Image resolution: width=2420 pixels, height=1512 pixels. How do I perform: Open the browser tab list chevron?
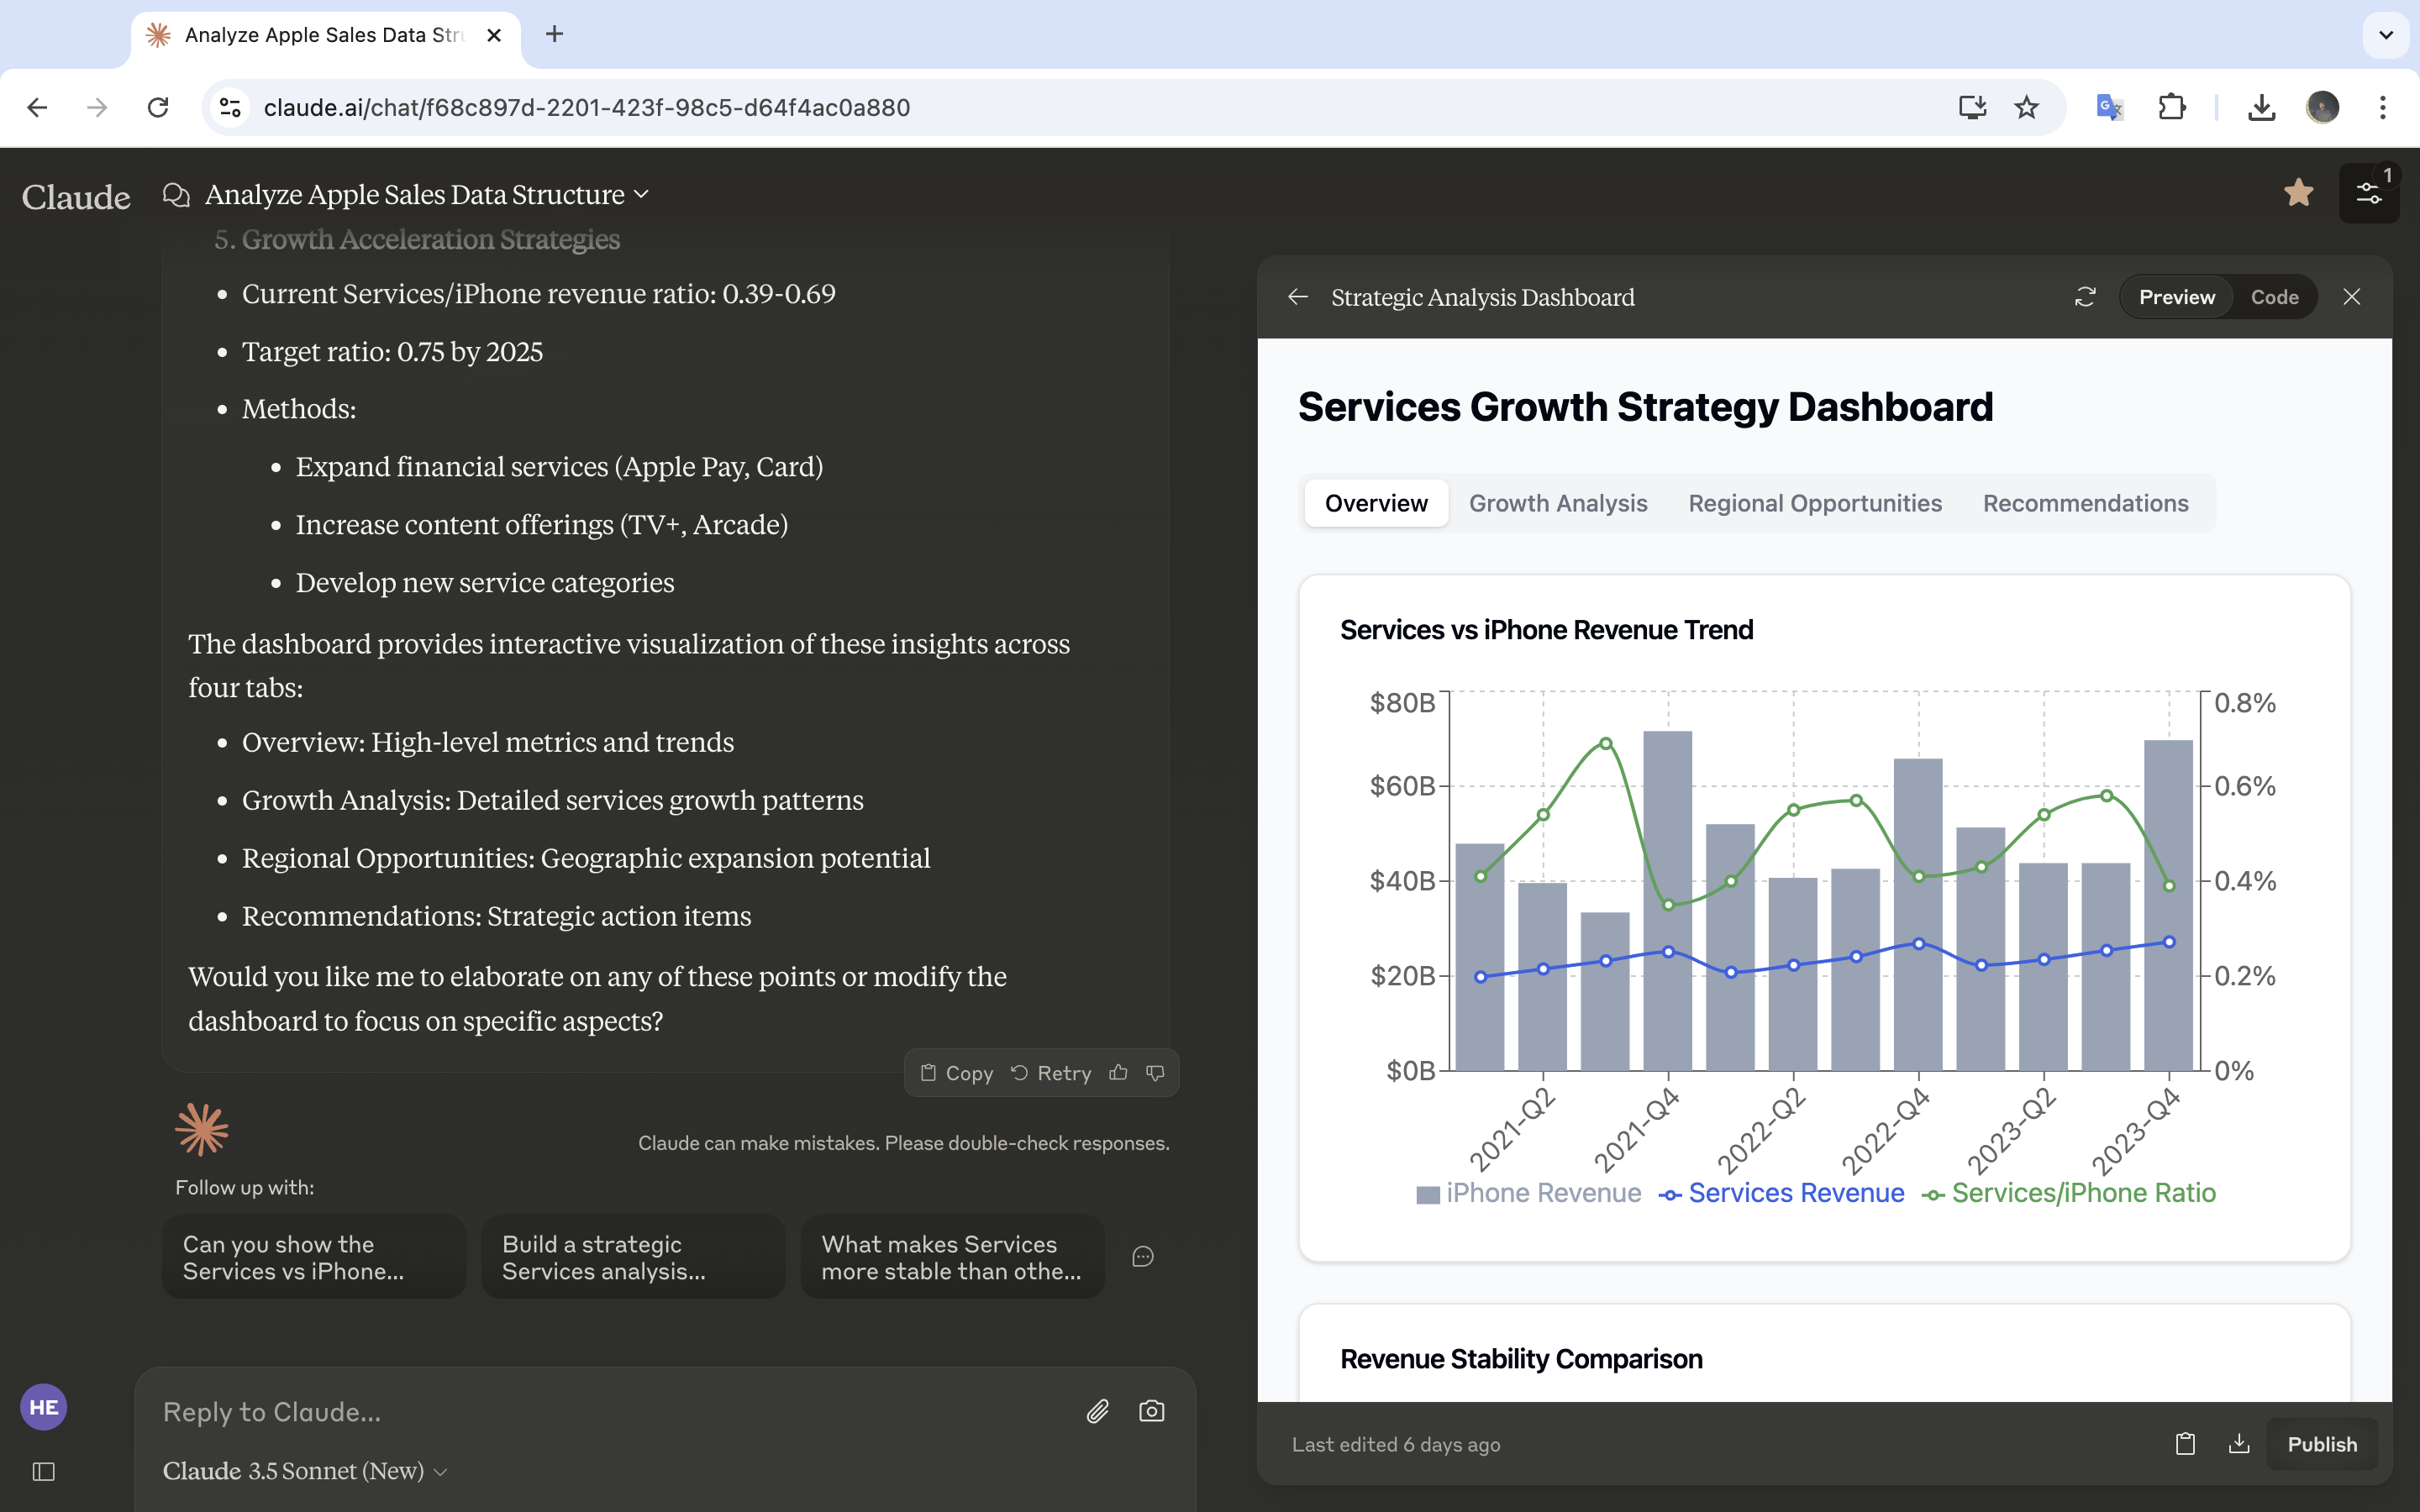pyautogui.click(x=2385, y=35)
